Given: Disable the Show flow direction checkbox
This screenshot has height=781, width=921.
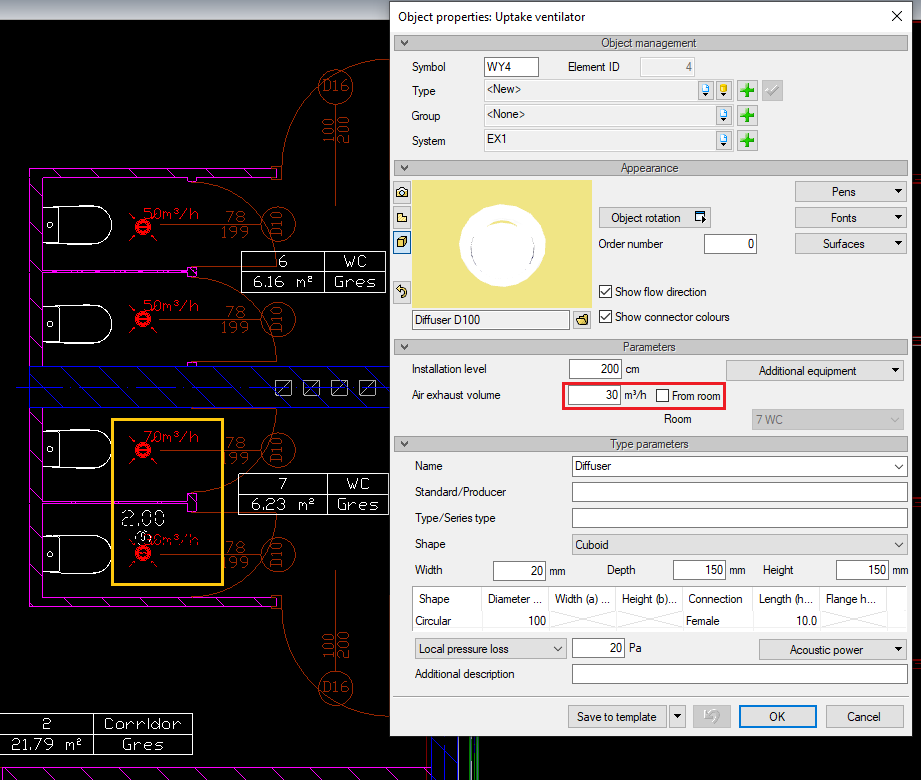Looking at the screenshot, I should [606, 292].
